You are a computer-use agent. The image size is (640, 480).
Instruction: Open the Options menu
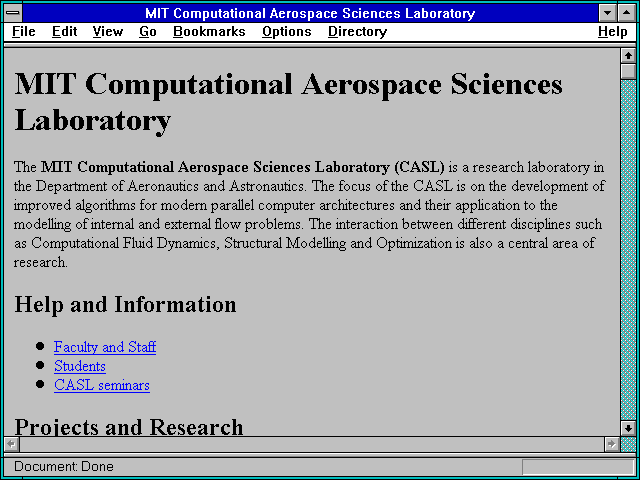pyautogui.click(x=287, y=32)
